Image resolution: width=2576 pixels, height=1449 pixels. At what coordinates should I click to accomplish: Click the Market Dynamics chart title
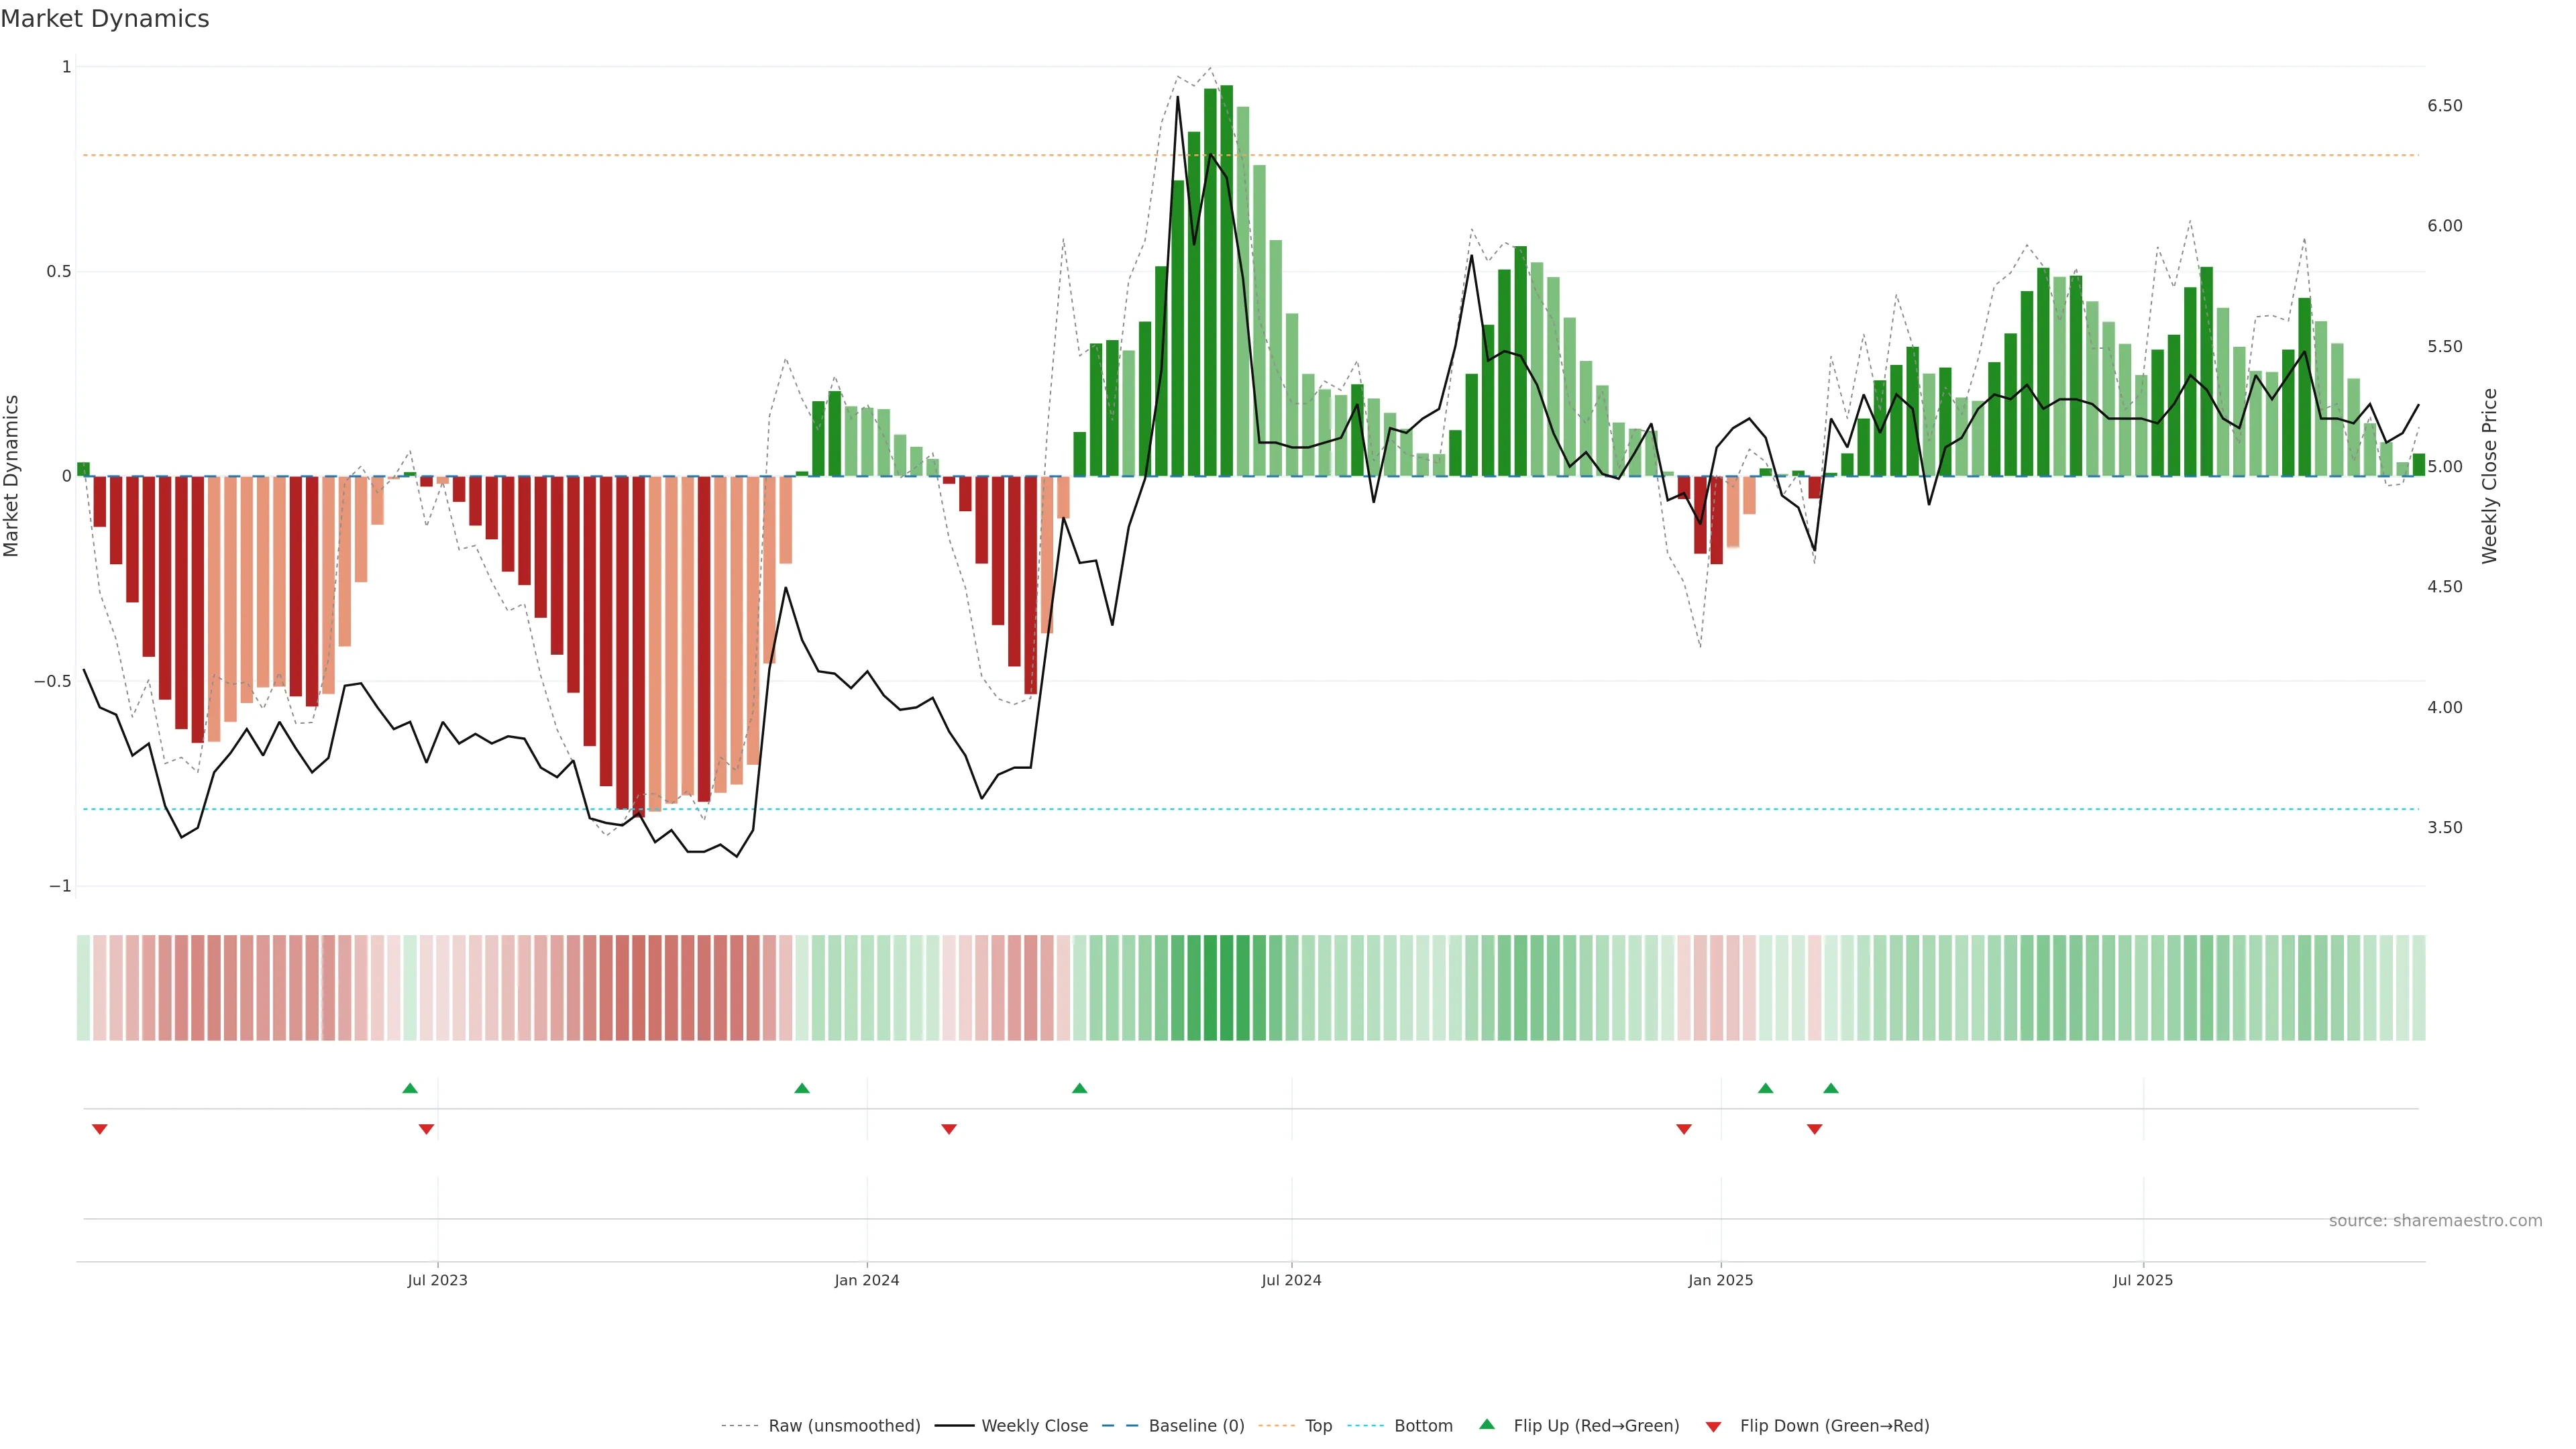[105, 19]
